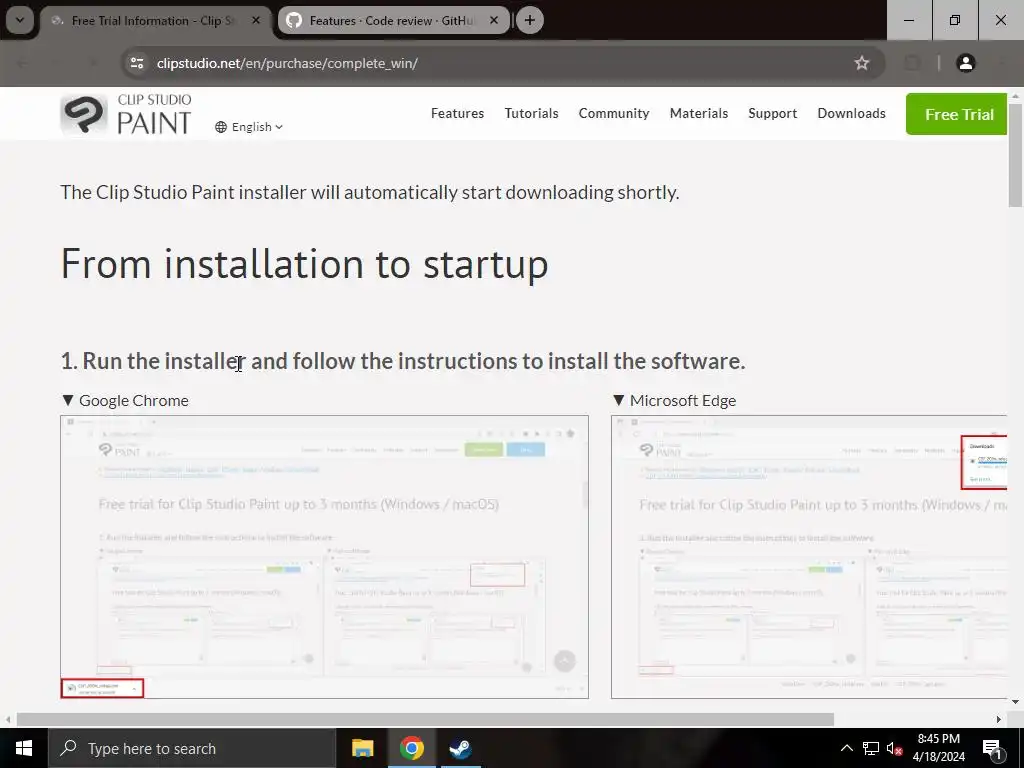Screen dimensions: 1024x768
Task: Click the clipstudio.net address bar URL
Action: 287,63
